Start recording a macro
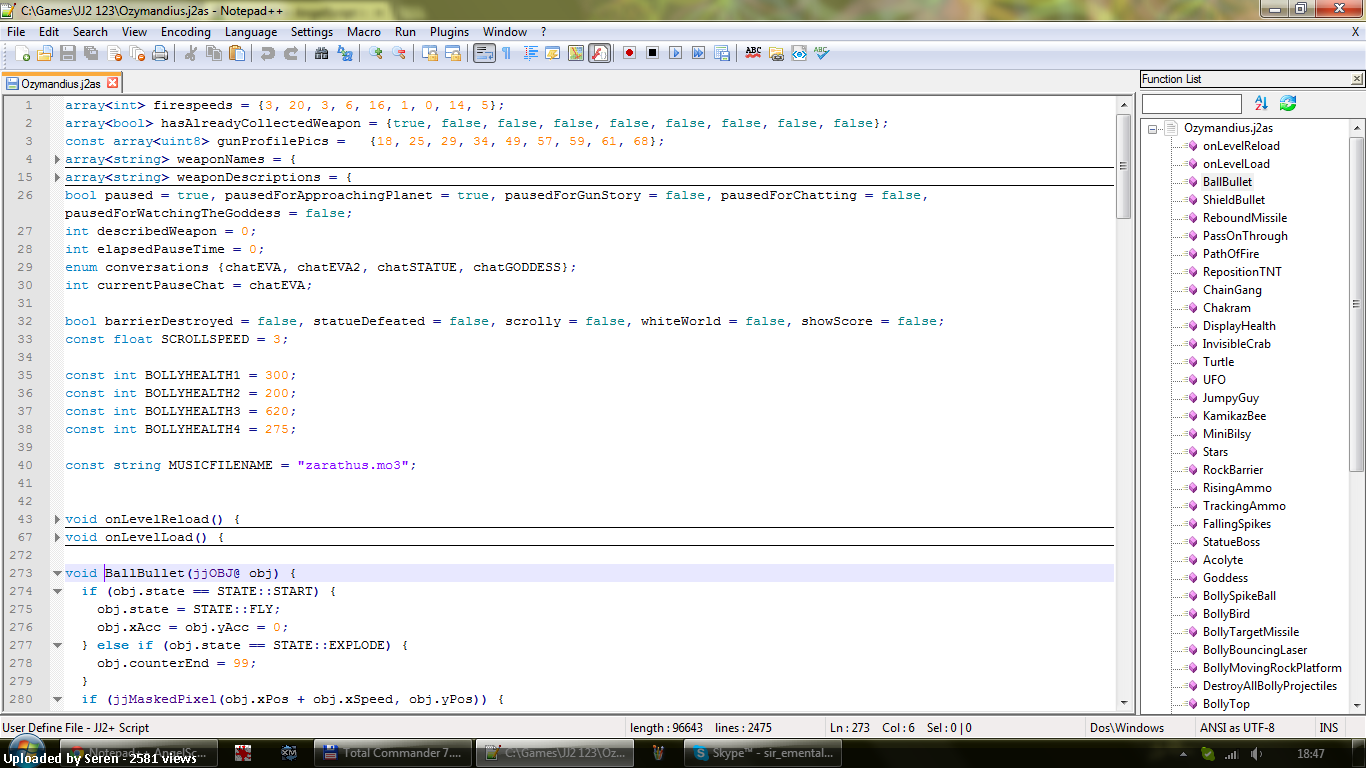1366x768 pixels. click(631, 53)
